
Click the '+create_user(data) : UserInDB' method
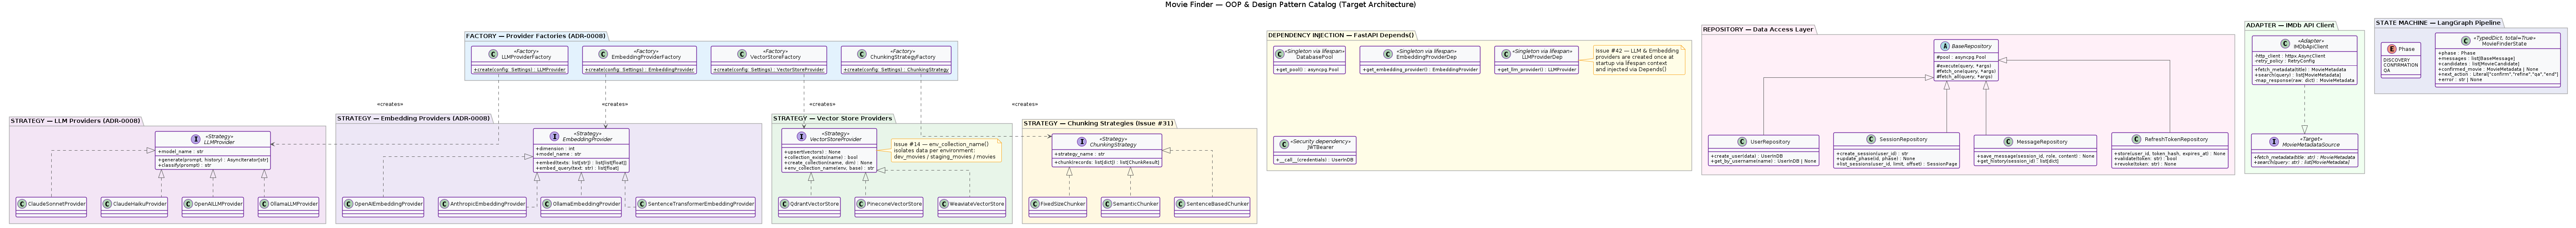1746,156
